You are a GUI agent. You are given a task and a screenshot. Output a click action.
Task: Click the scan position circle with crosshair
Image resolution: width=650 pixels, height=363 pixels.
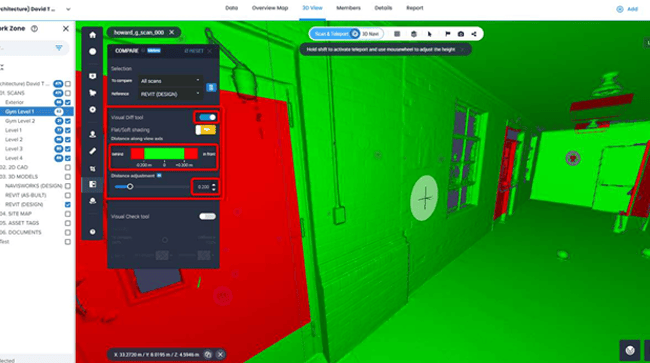click(424, 198)
